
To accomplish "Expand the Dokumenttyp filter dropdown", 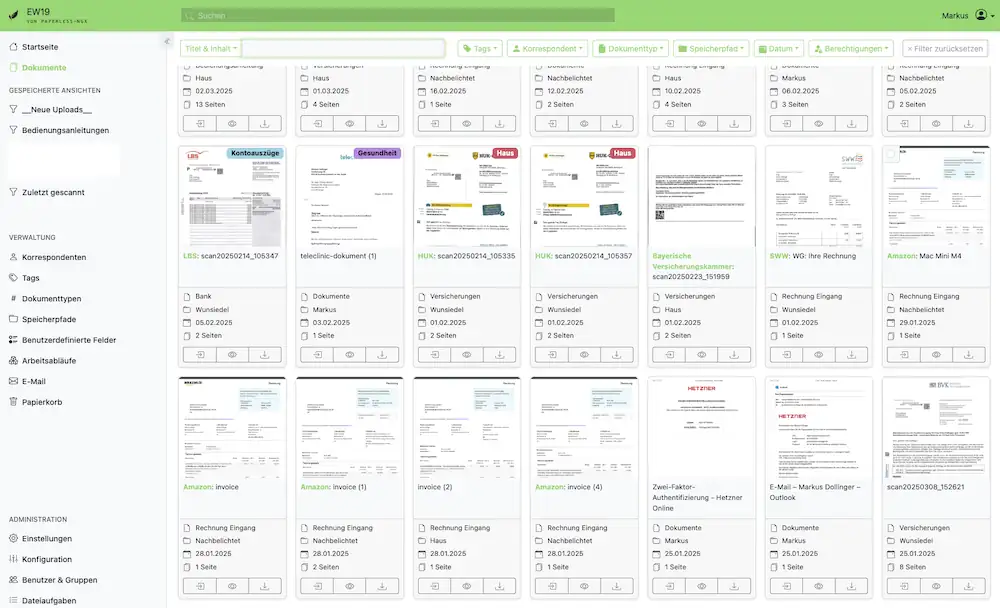I will [630, 48].
